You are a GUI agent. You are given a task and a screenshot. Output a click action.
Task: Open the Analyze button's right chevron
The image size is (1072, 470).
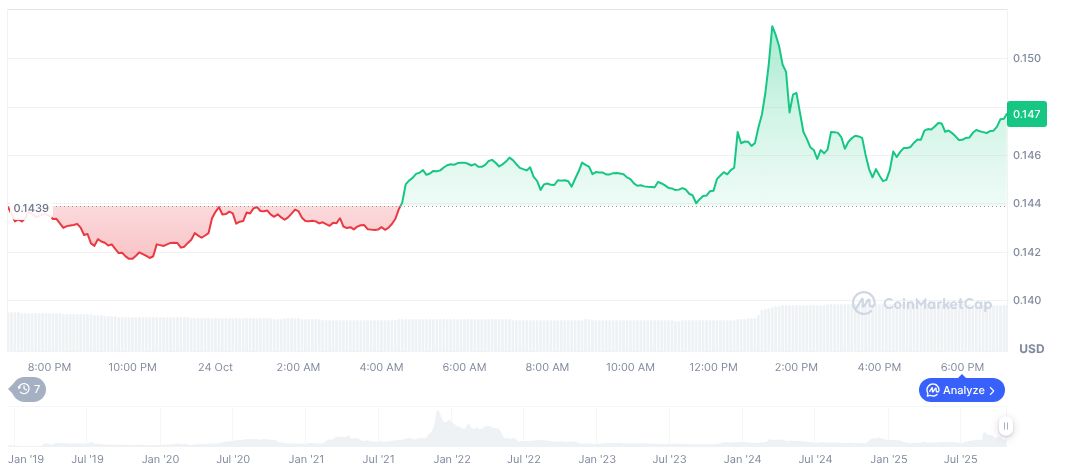[x=992, y=390]
